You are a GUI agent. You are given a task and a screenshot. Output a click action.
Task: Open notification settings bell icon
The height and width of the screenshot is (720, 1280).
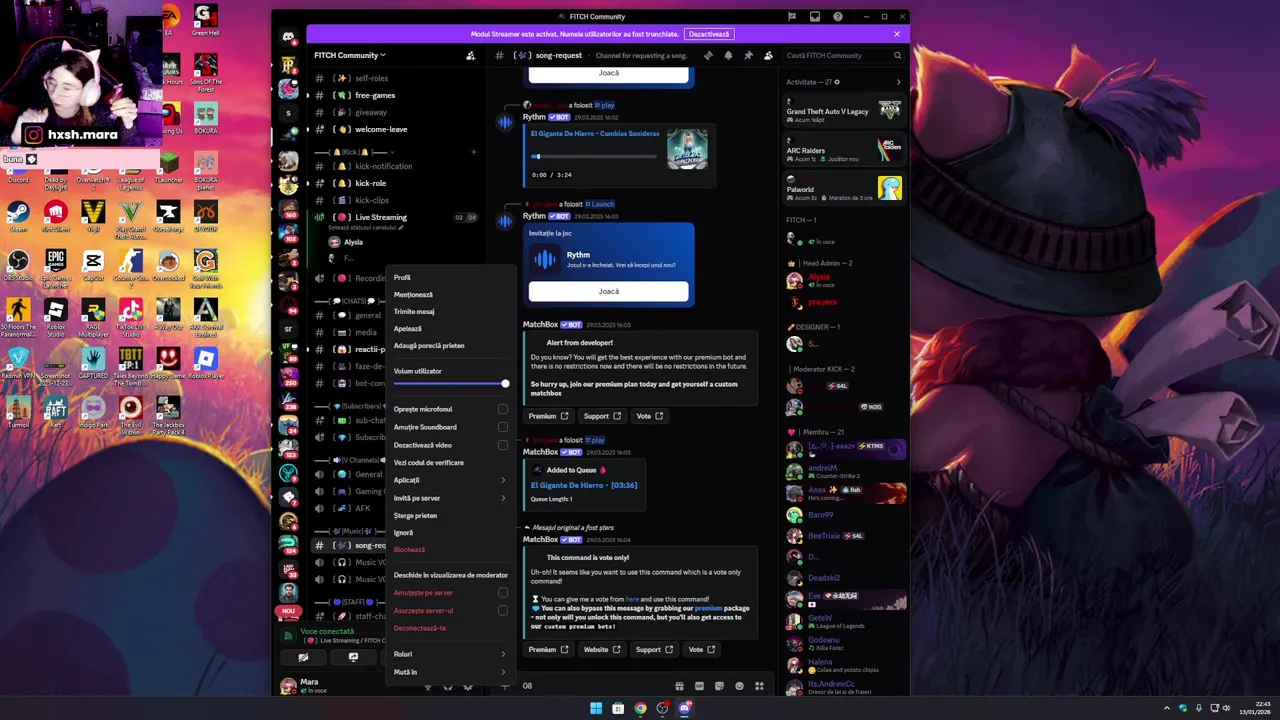click(728, 56)
